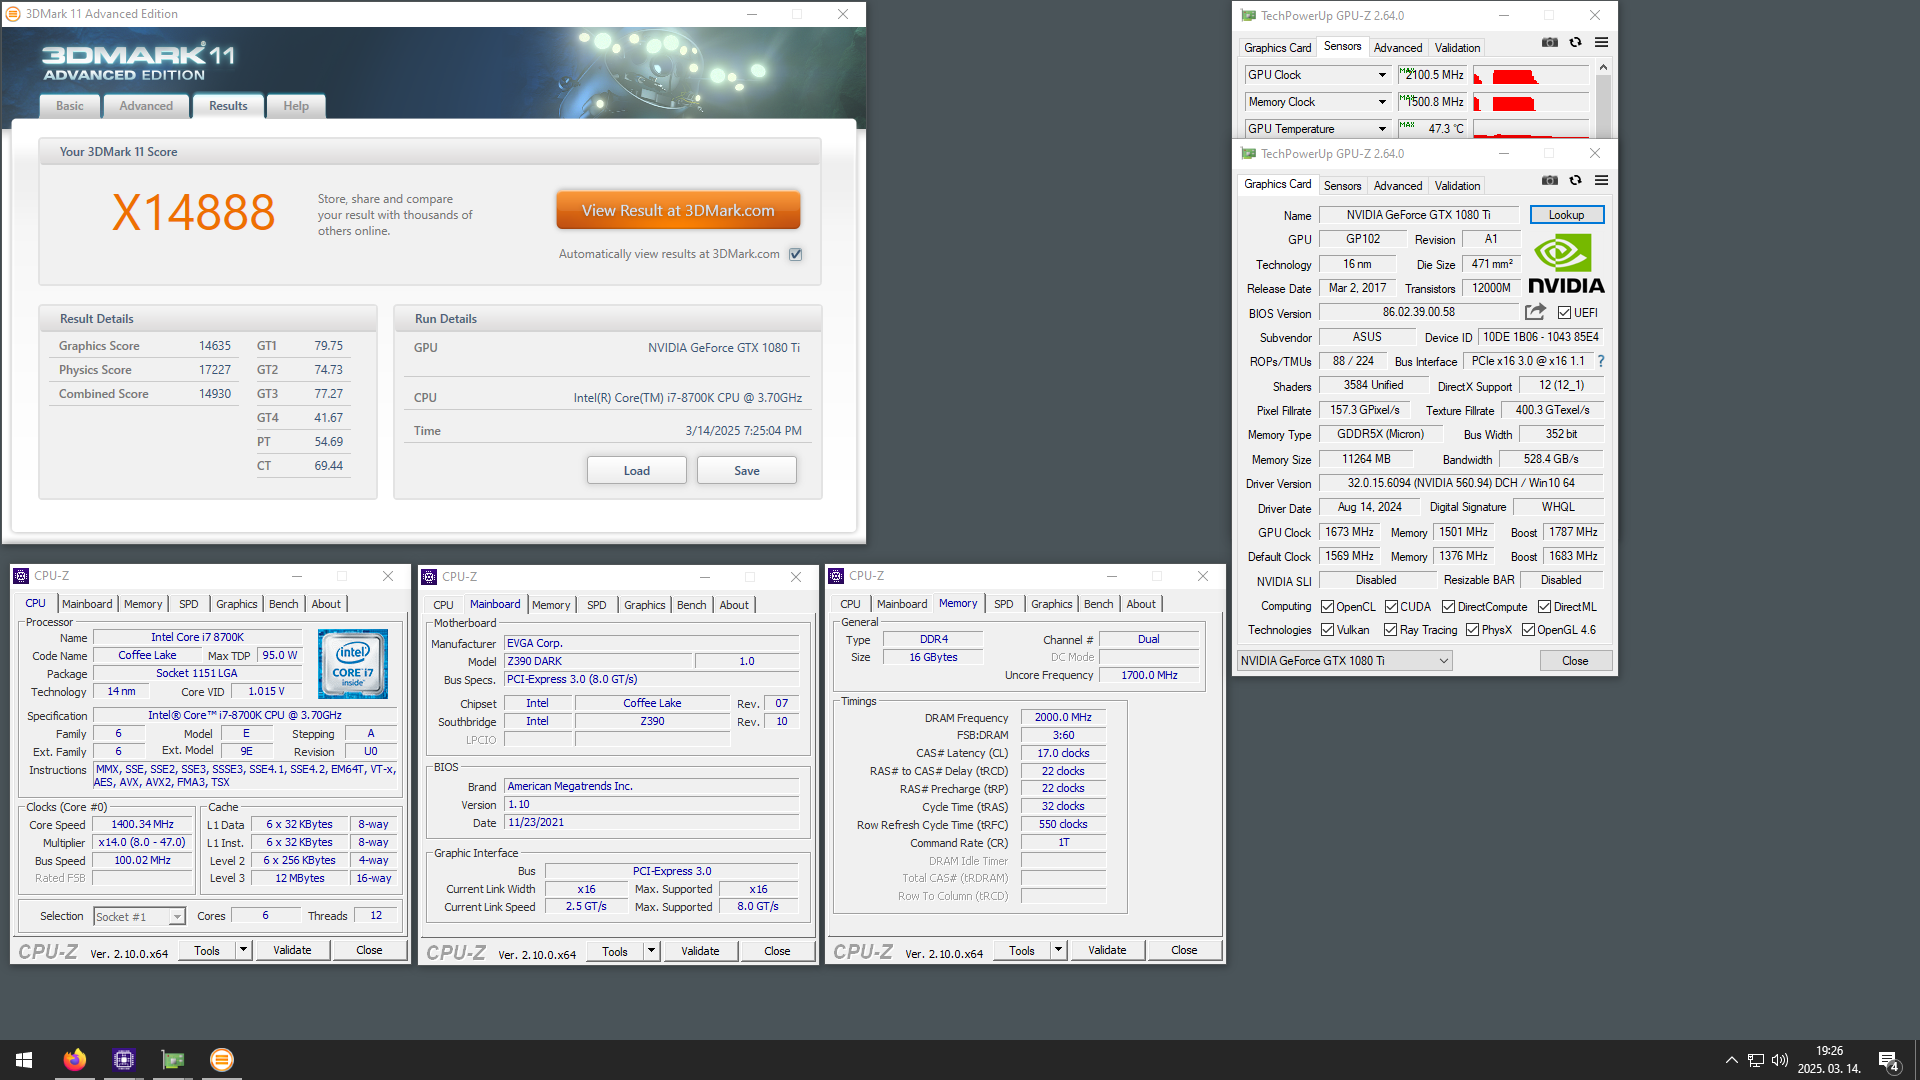This screenshot has height=1080, width=1920.
Task: Open Windows Start menu
Action: [24, 1060]
